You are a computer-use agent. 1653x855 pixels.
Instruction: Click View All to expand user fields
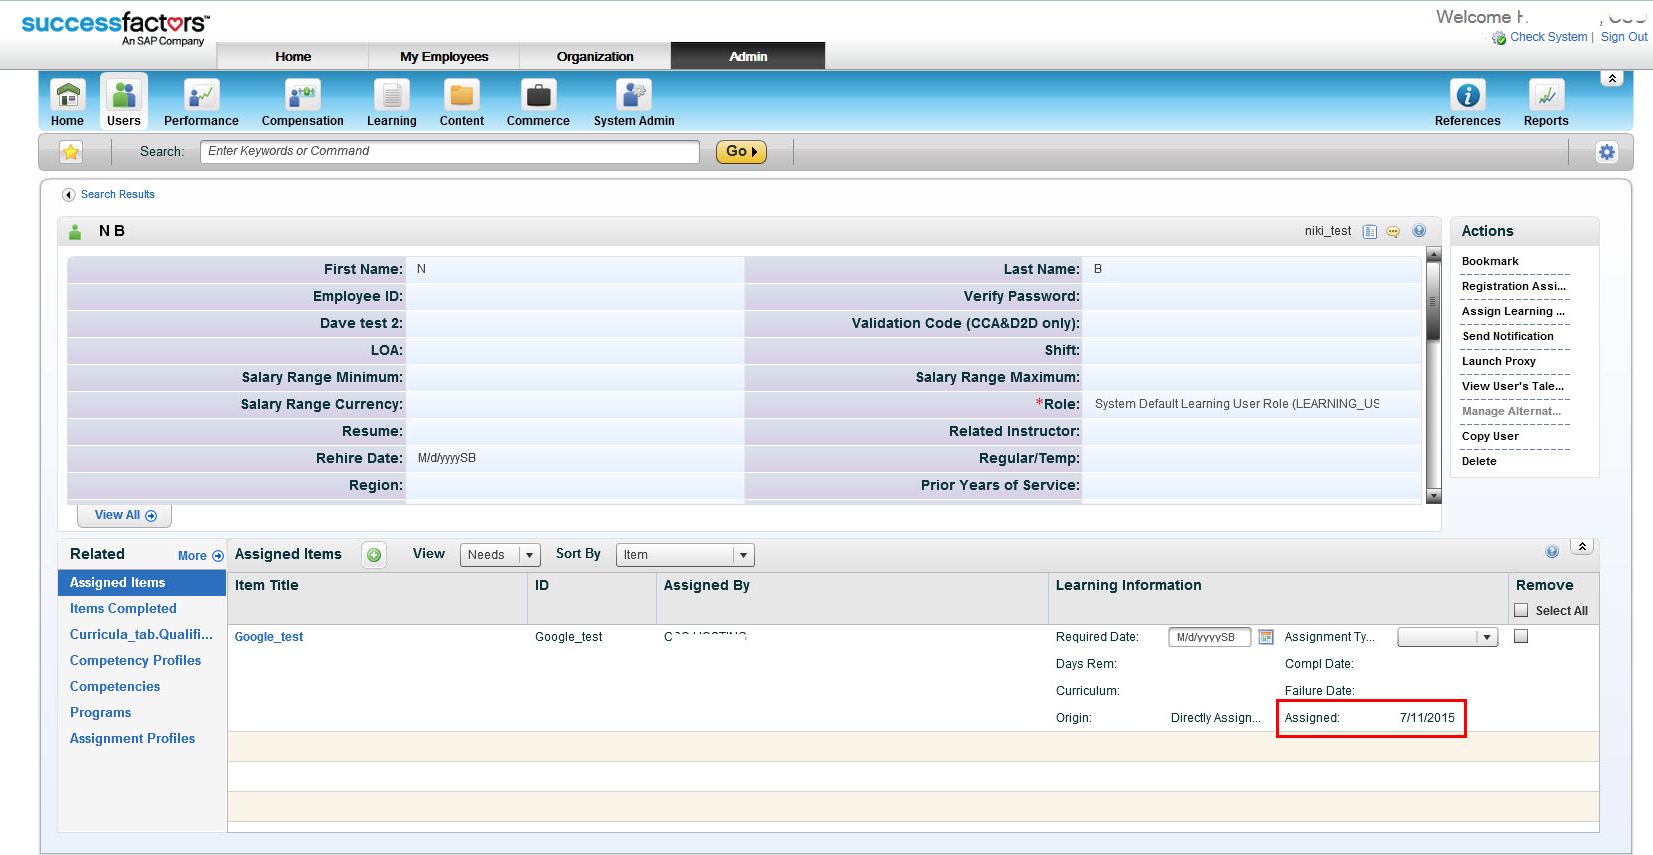[x=125, y=515]
